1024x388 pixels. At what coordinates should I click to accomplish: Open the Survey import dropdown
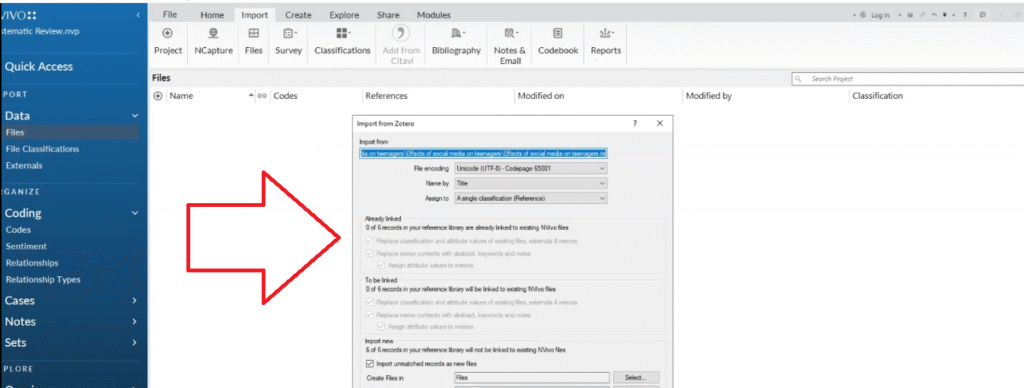tap(288, 42)
